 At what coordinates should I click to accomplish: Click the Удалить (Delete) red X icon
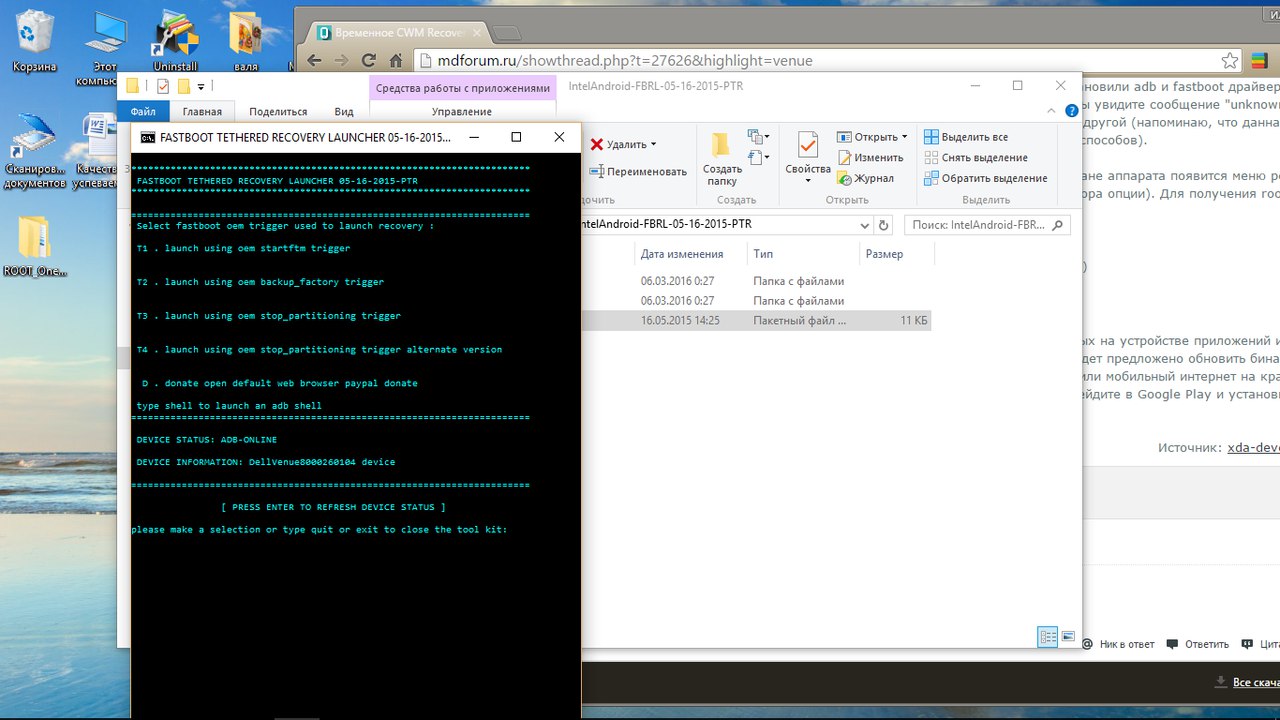597,145
